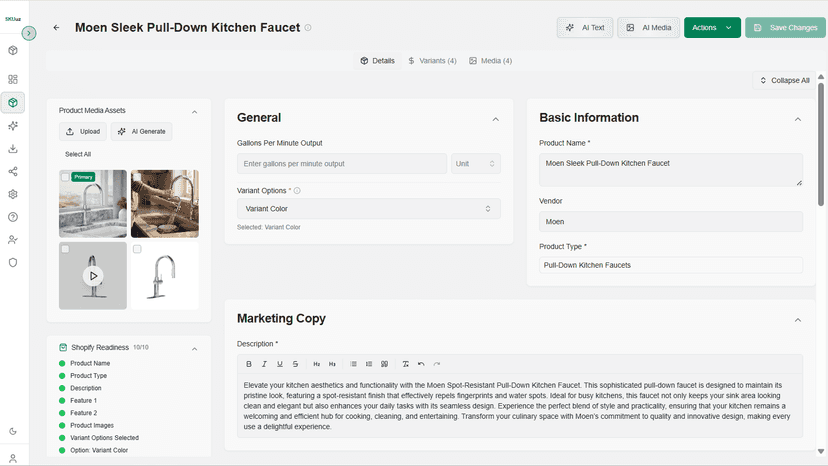This screenshot has height=466, width=828.
Task: Set Heading 3 style in editor
Action: point(332,364)
